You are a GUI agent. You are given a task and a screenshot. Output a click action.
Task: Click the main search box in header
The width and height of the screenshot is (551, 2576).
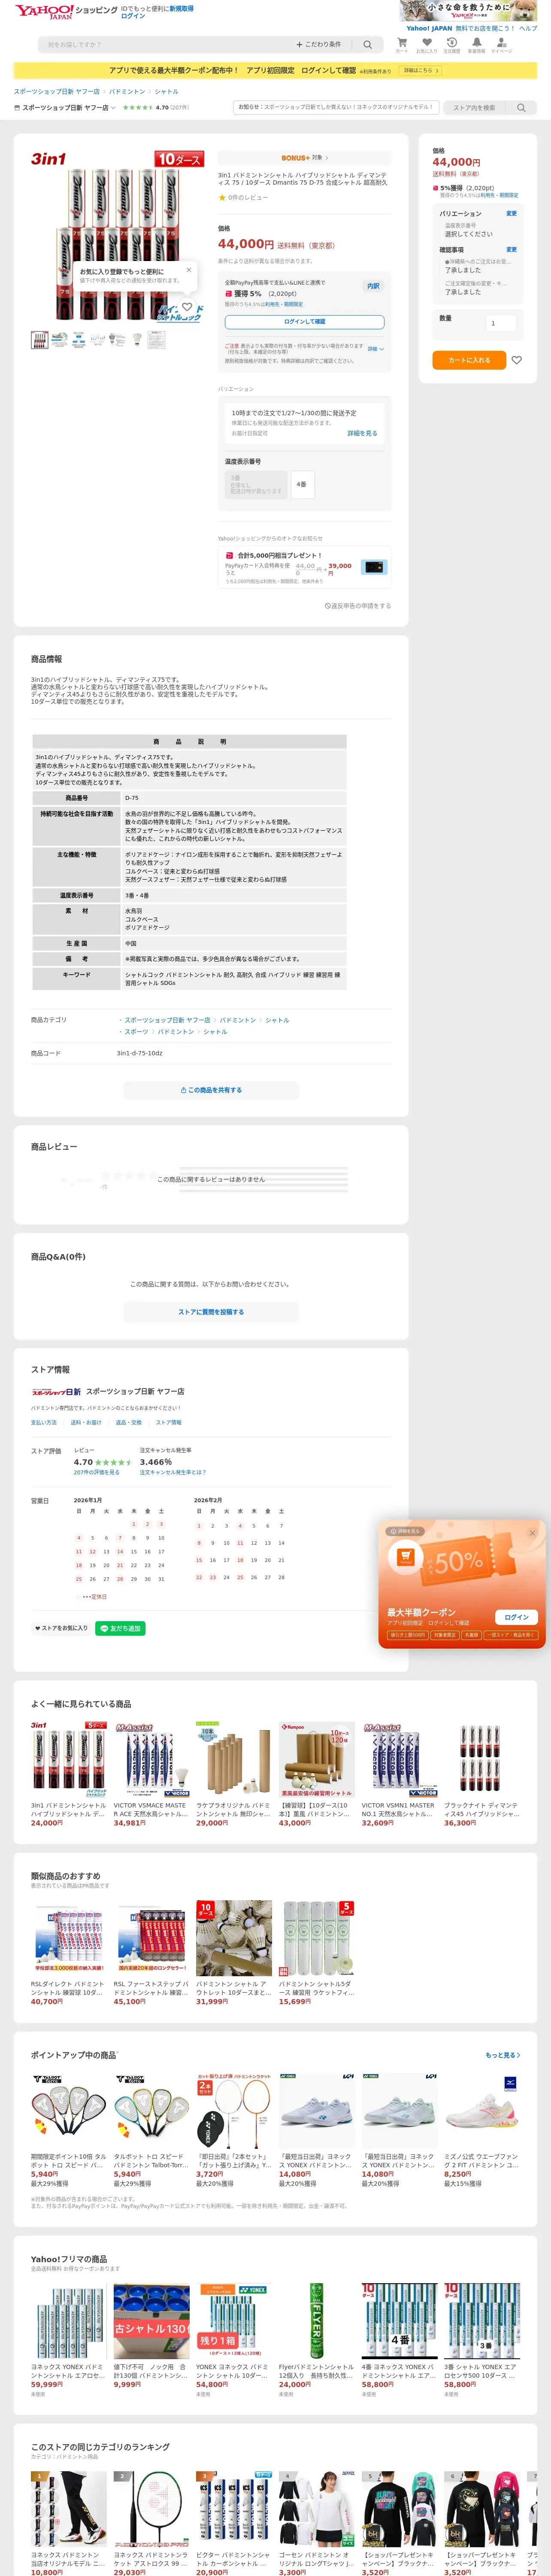pyautogui.click(x=165, y=45)
